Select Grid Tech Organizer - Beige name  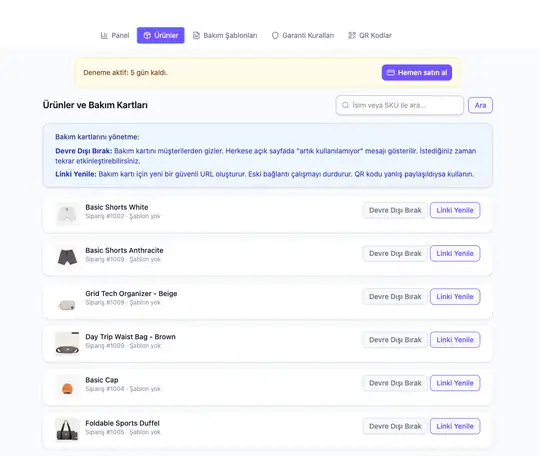131,294
